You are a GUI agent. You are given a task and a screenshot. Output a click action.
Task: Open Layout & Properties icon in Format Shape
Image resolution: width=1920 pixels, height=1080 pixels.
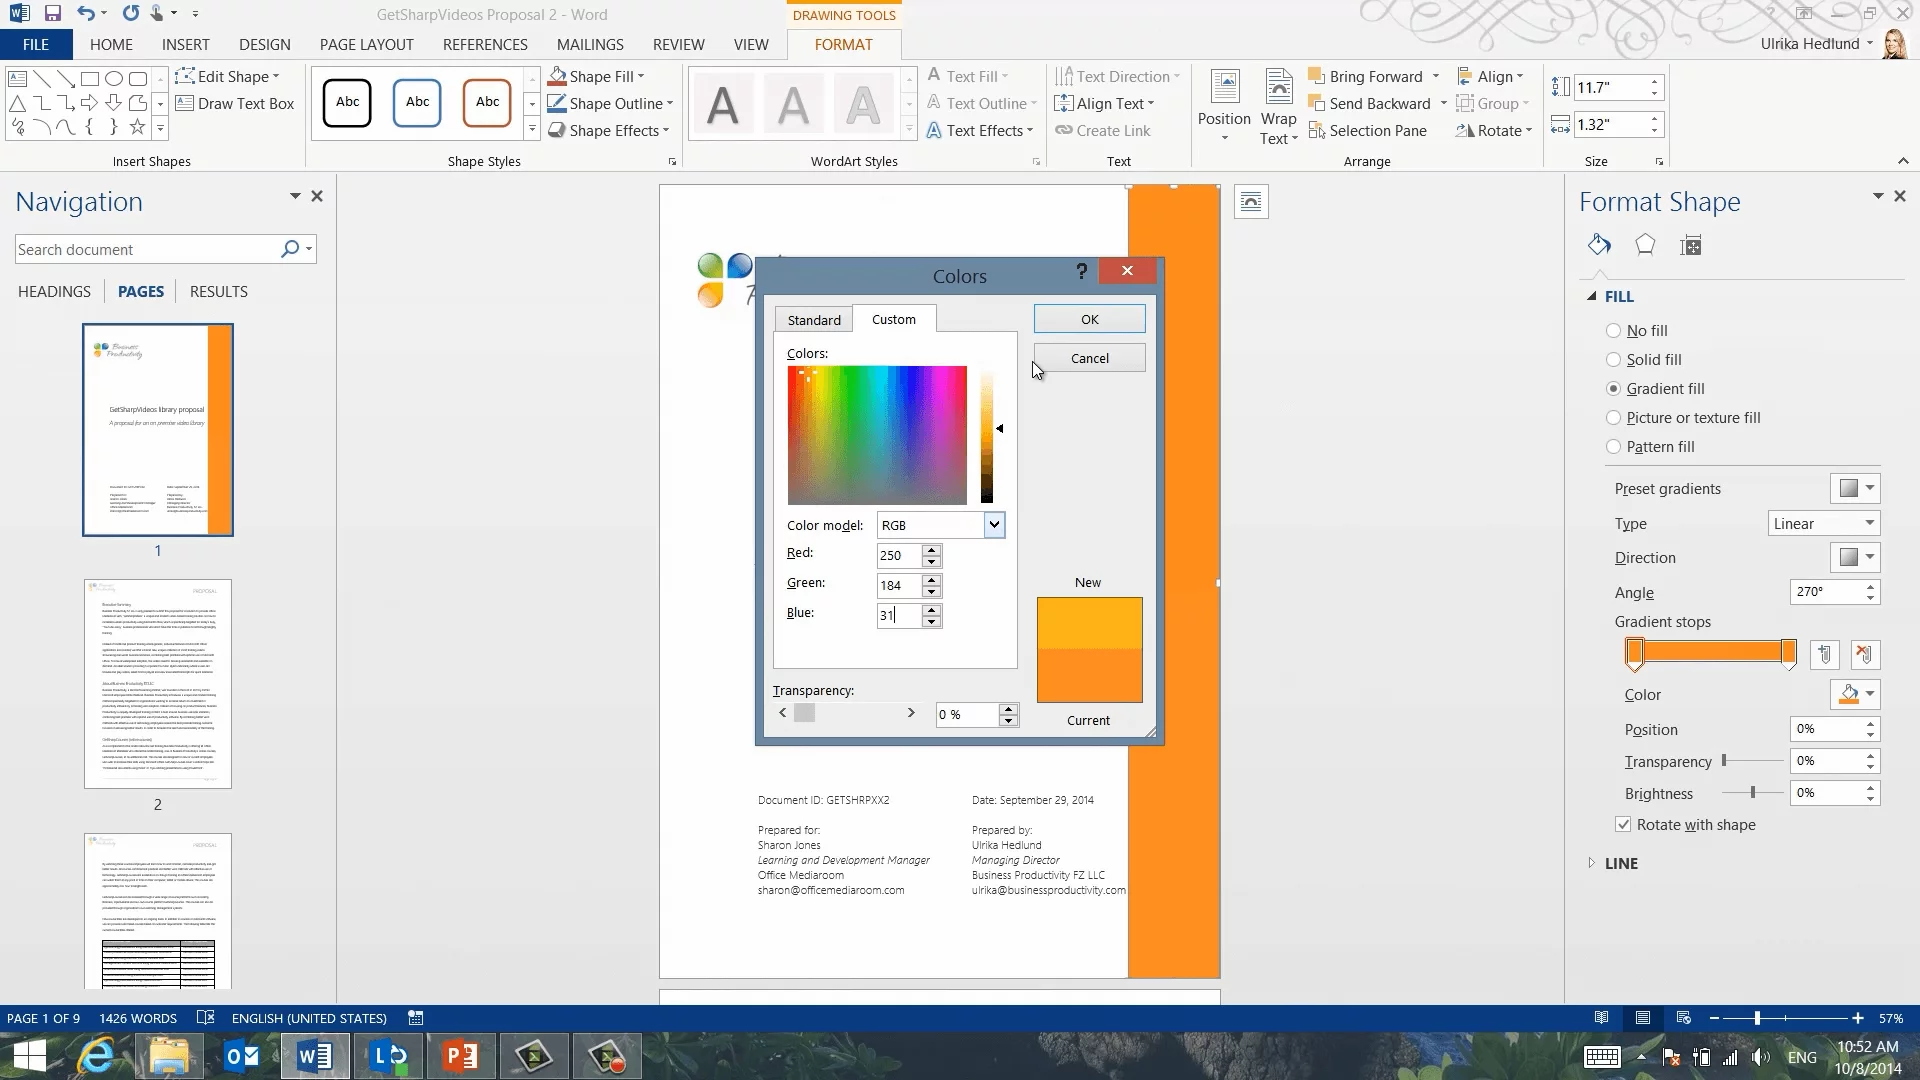point(1691,245)
